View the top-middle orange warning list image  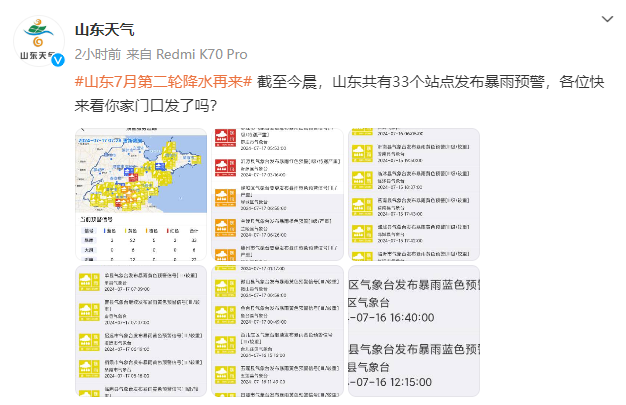276,194
